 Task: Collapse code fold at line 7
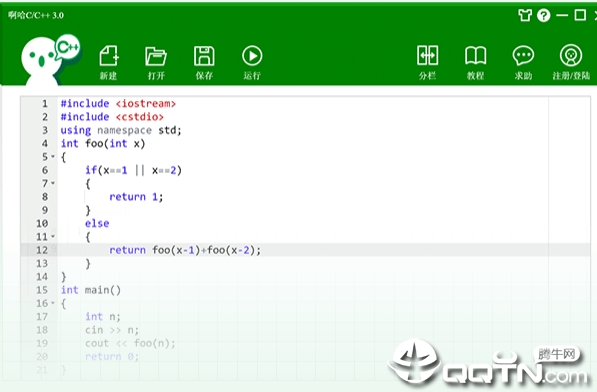[x=53, y=183]
